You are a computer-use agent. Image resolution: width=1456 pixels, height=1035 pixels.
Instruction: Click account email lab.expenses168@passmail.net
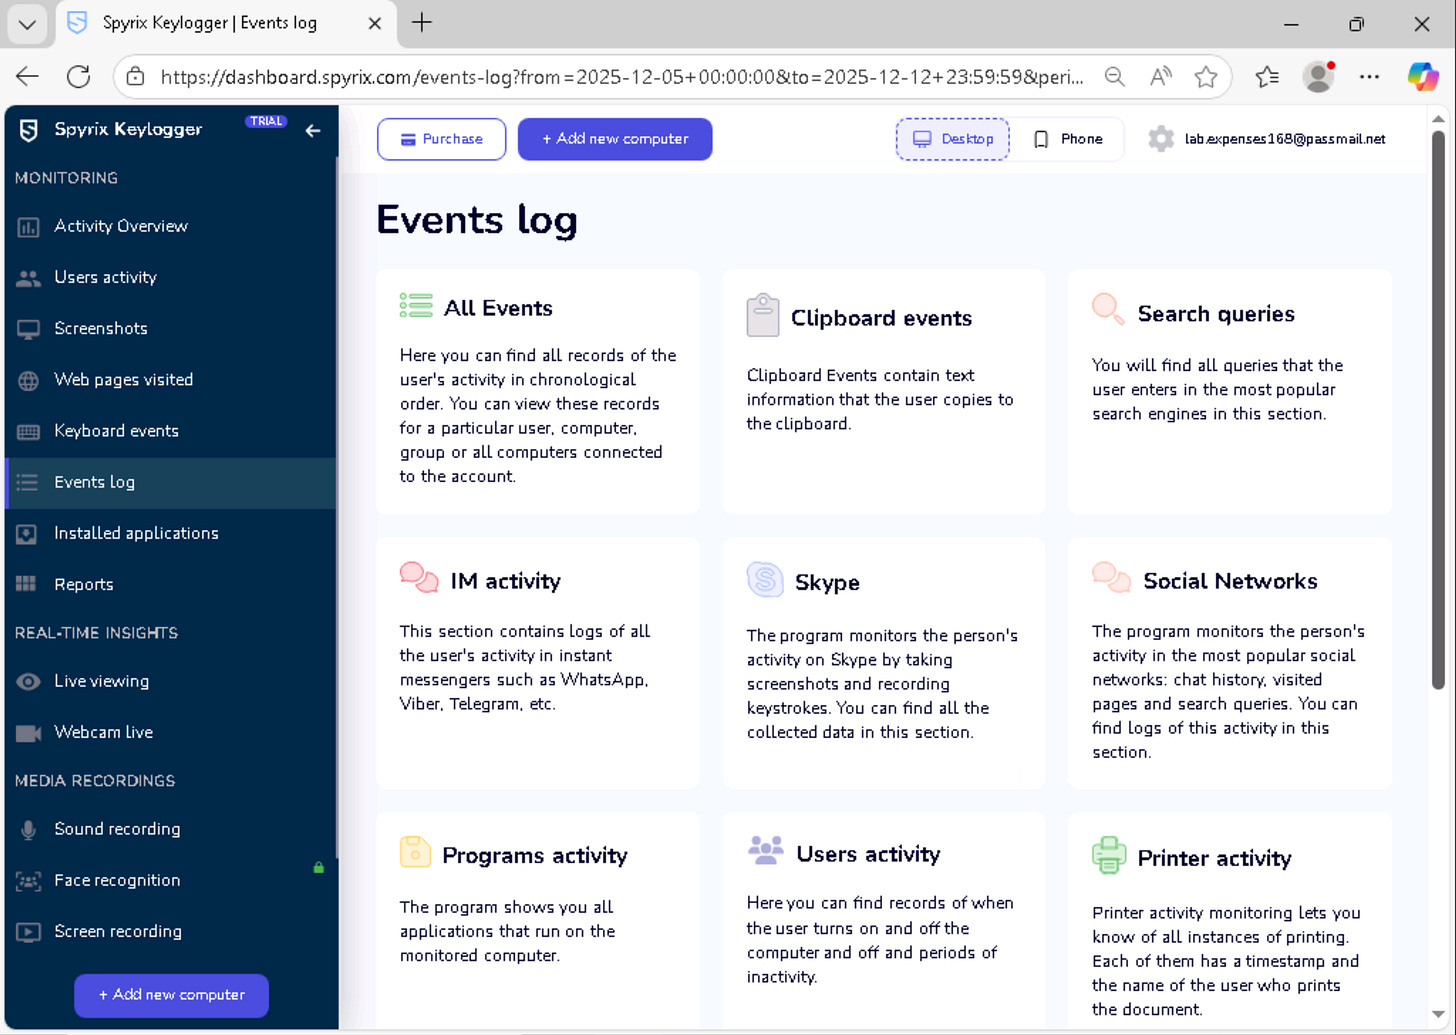1285,139
